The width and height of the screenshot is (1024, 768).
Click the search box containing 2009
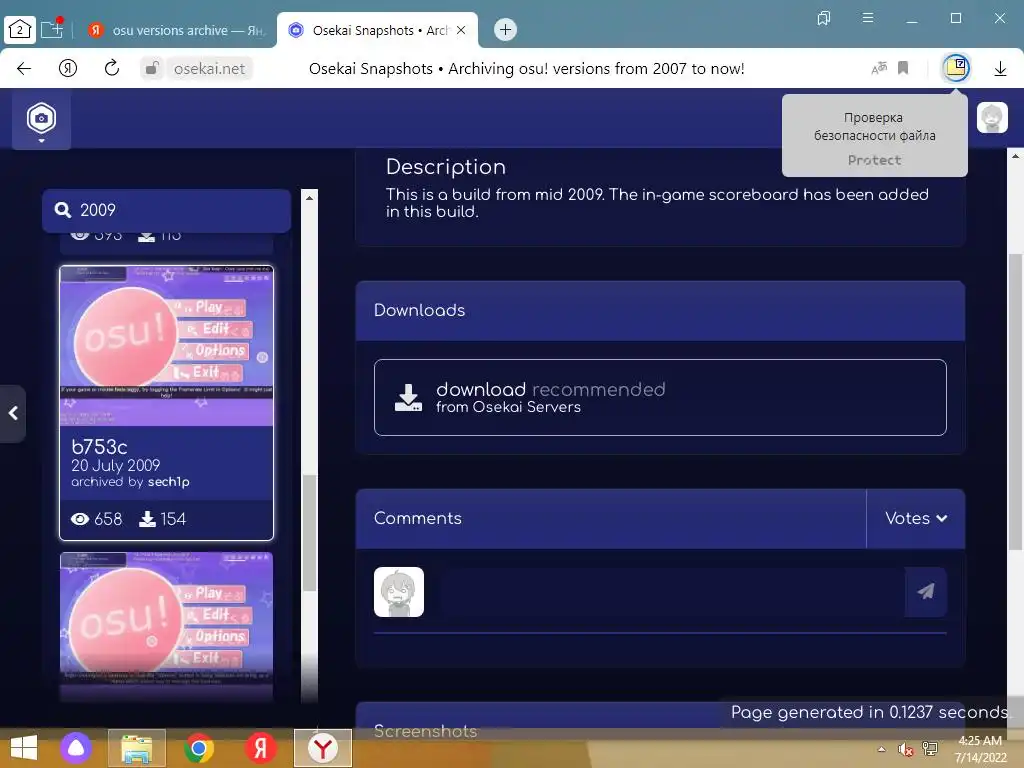(x=167, y=210)
